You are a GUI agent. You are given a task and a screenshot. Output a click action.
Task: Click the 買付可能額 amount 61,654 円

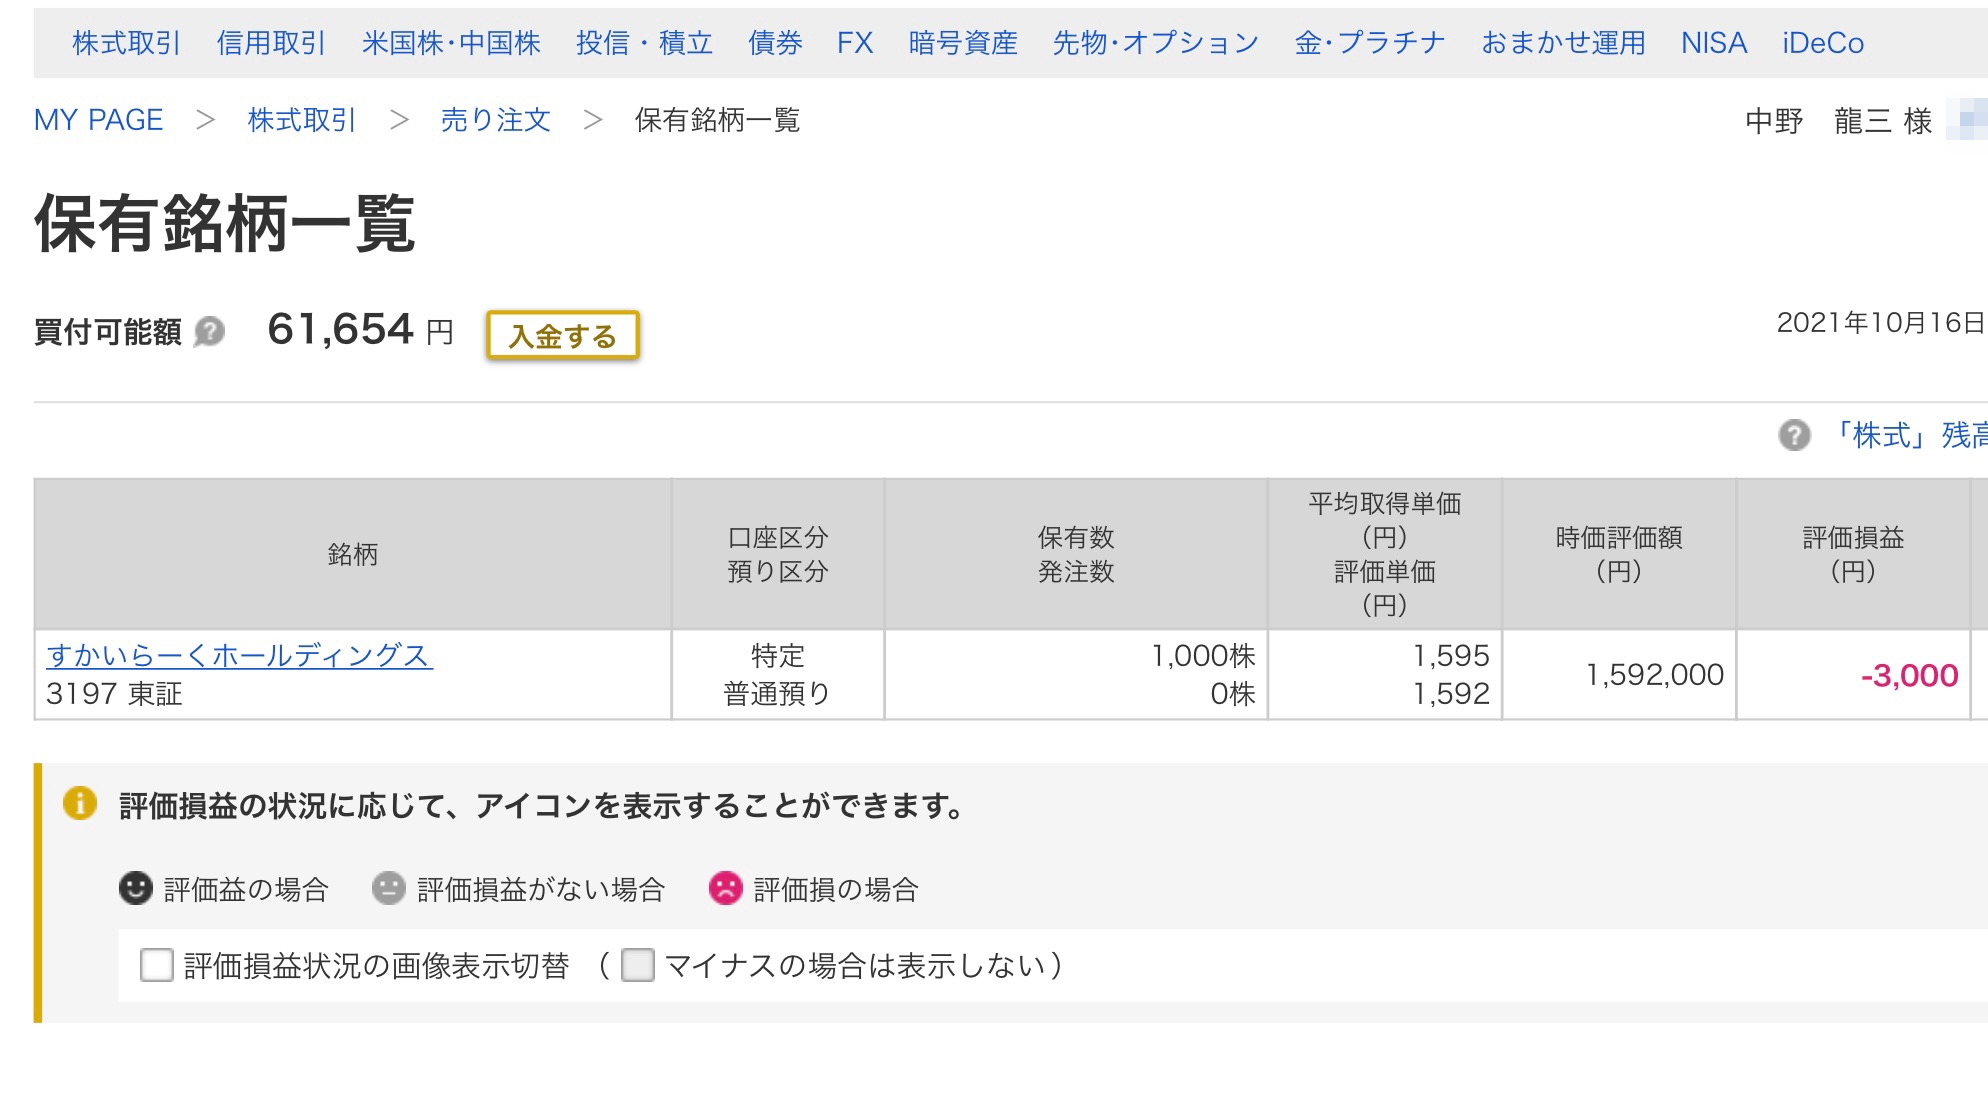point(360,330)
